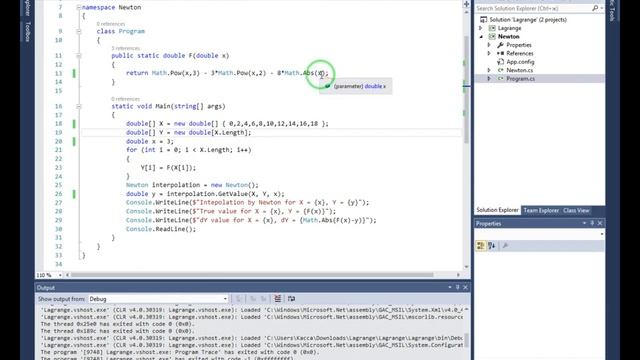This screenshot has height=360, width=640.
Task: Collapse the Main method code block
Action: click(78, 106)
